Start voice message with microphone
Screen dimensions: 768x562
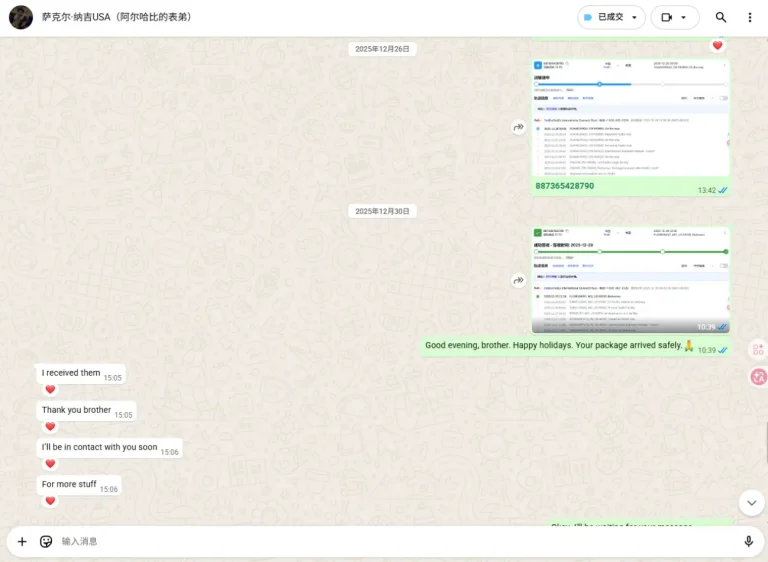(748, 541)
